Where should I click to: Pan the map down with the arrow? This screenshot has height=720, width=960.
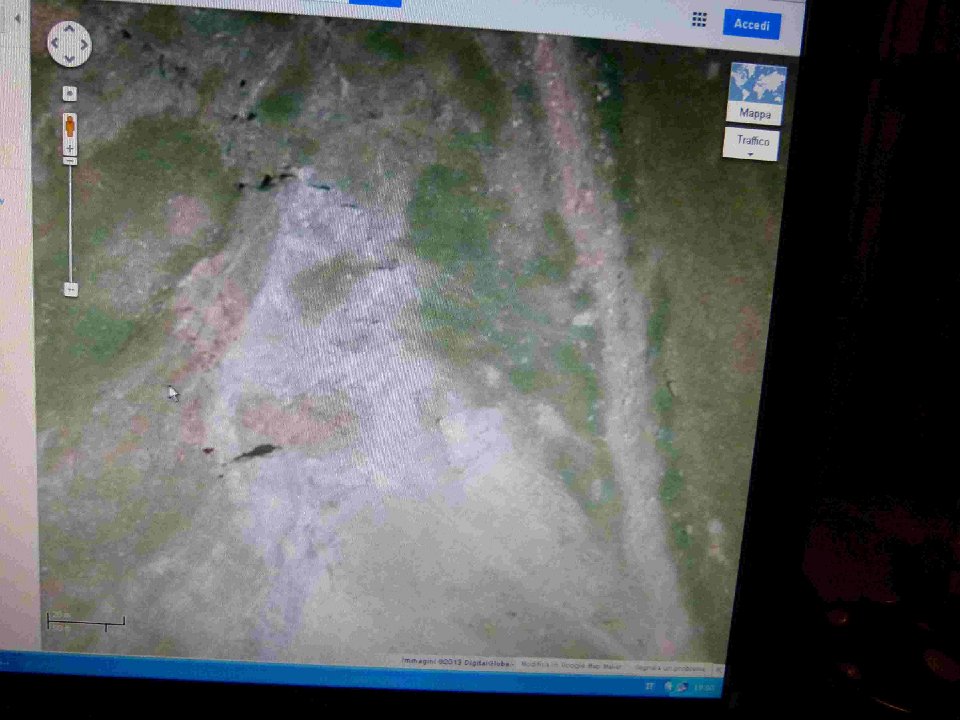coord(69,59)
